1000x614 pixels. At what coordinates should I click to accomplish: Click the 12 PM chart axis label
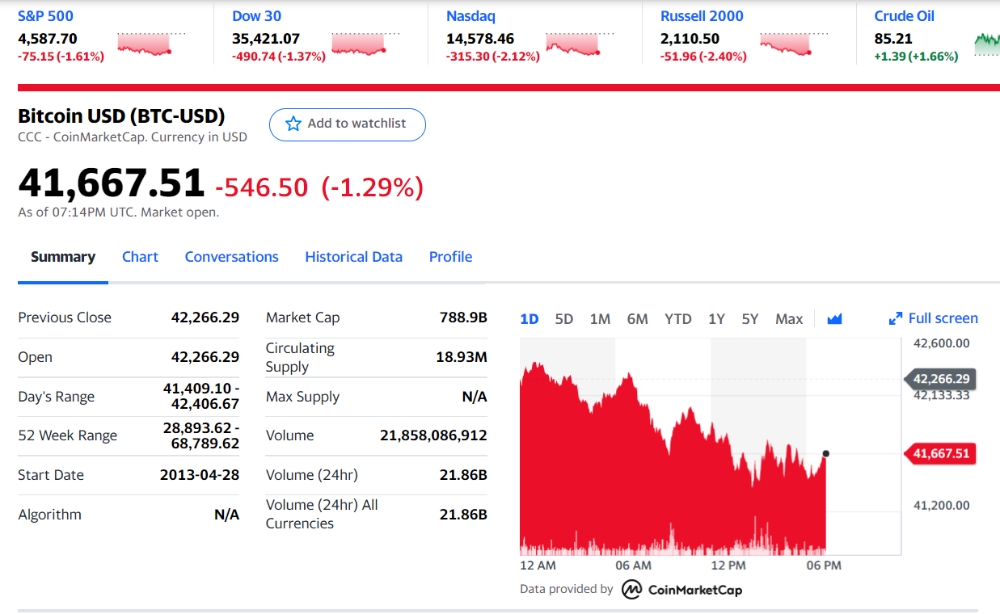(728, 566)
